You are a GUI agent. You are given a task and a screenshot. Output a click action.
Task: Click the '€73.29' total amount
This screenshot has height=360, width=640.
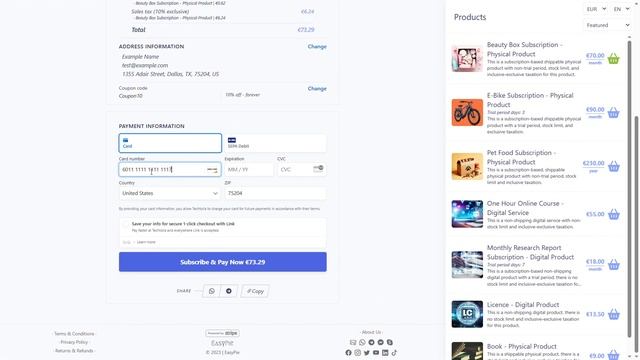(306, 30)
